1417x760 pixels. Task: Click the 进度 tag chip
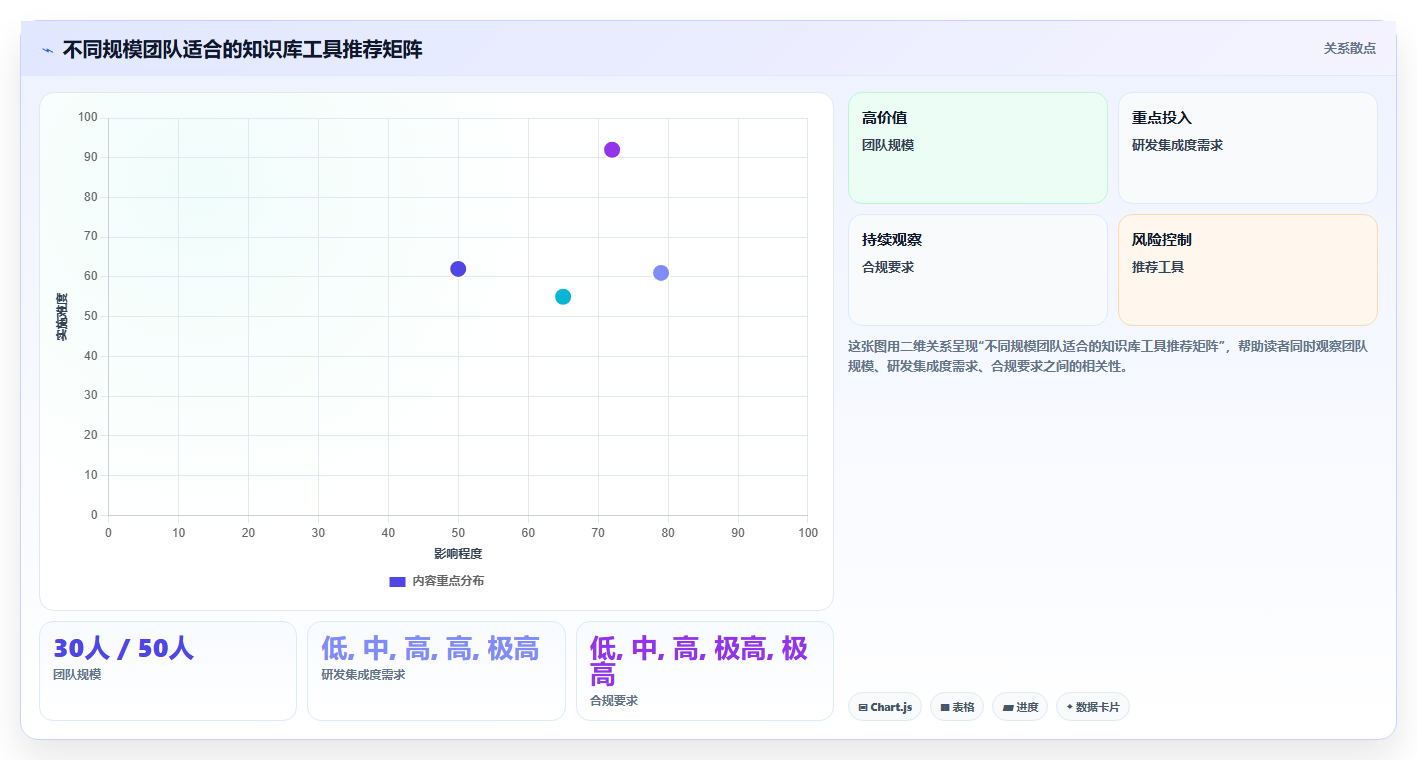coord(1020,707)
